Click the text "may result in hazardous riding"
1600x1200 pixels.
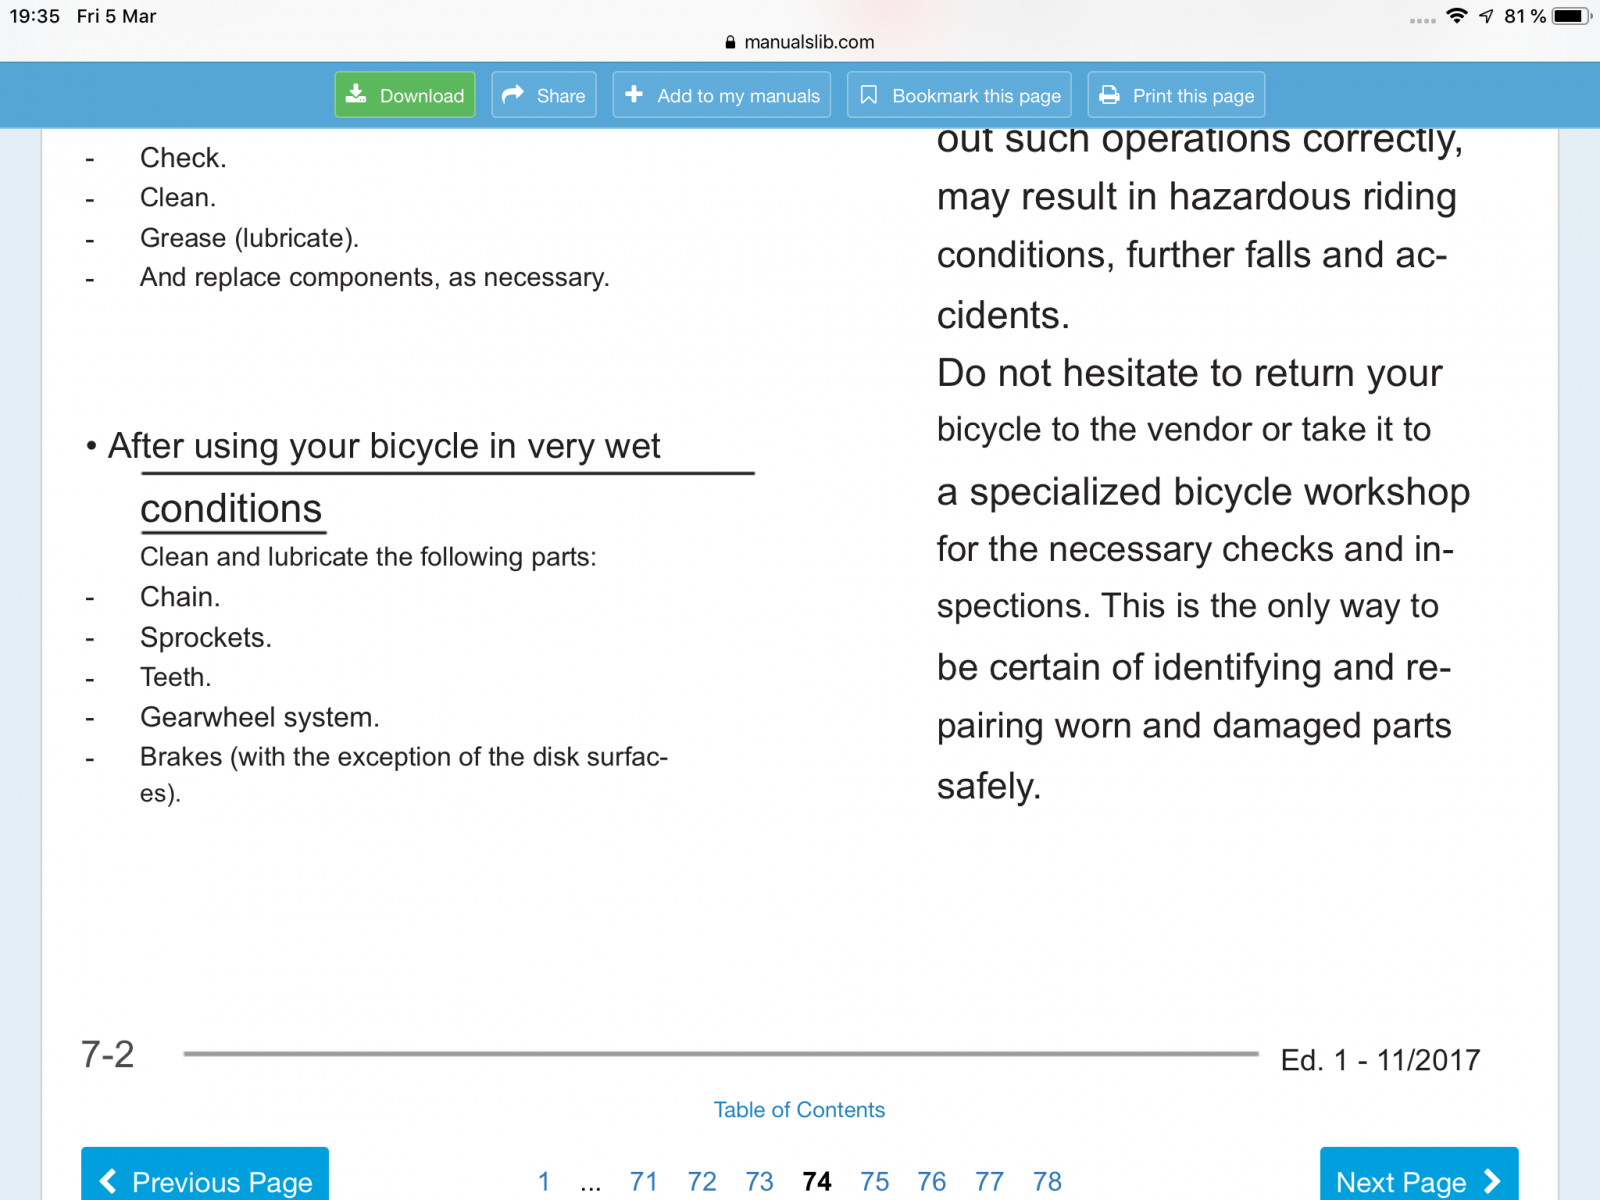(1197, 197)
